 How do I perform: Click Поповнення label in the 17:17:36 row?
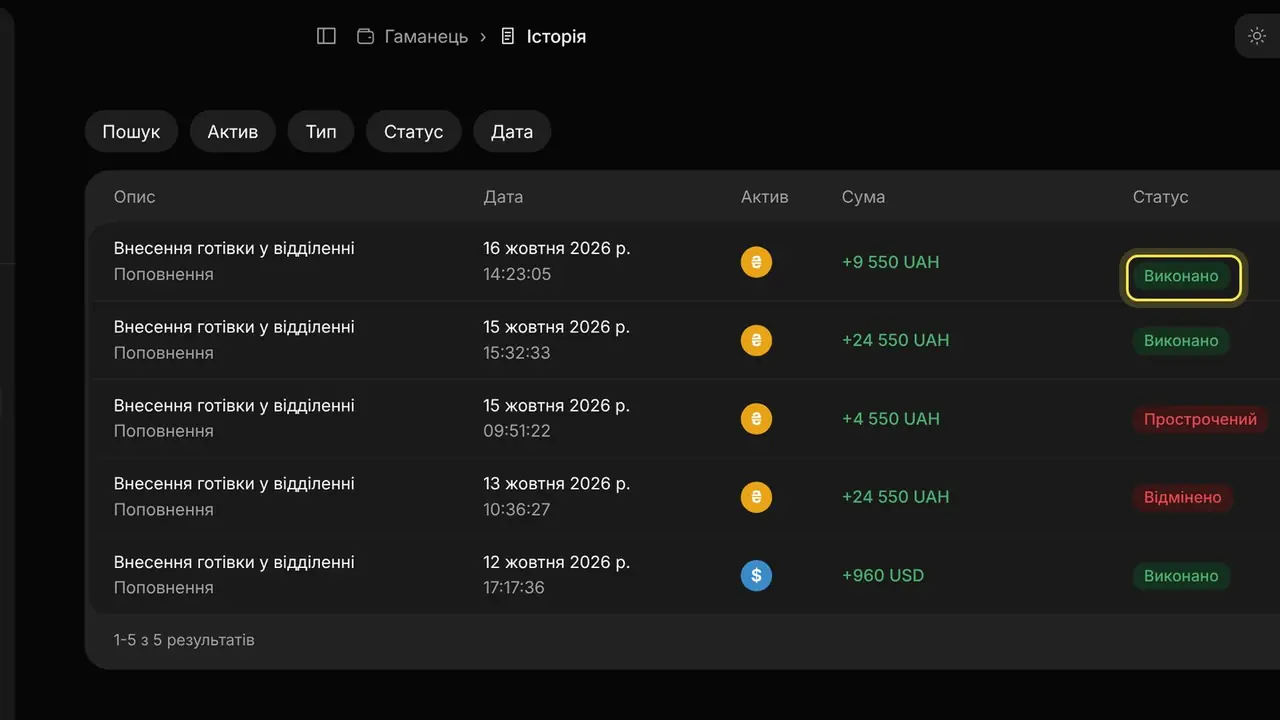click(163, 588)
